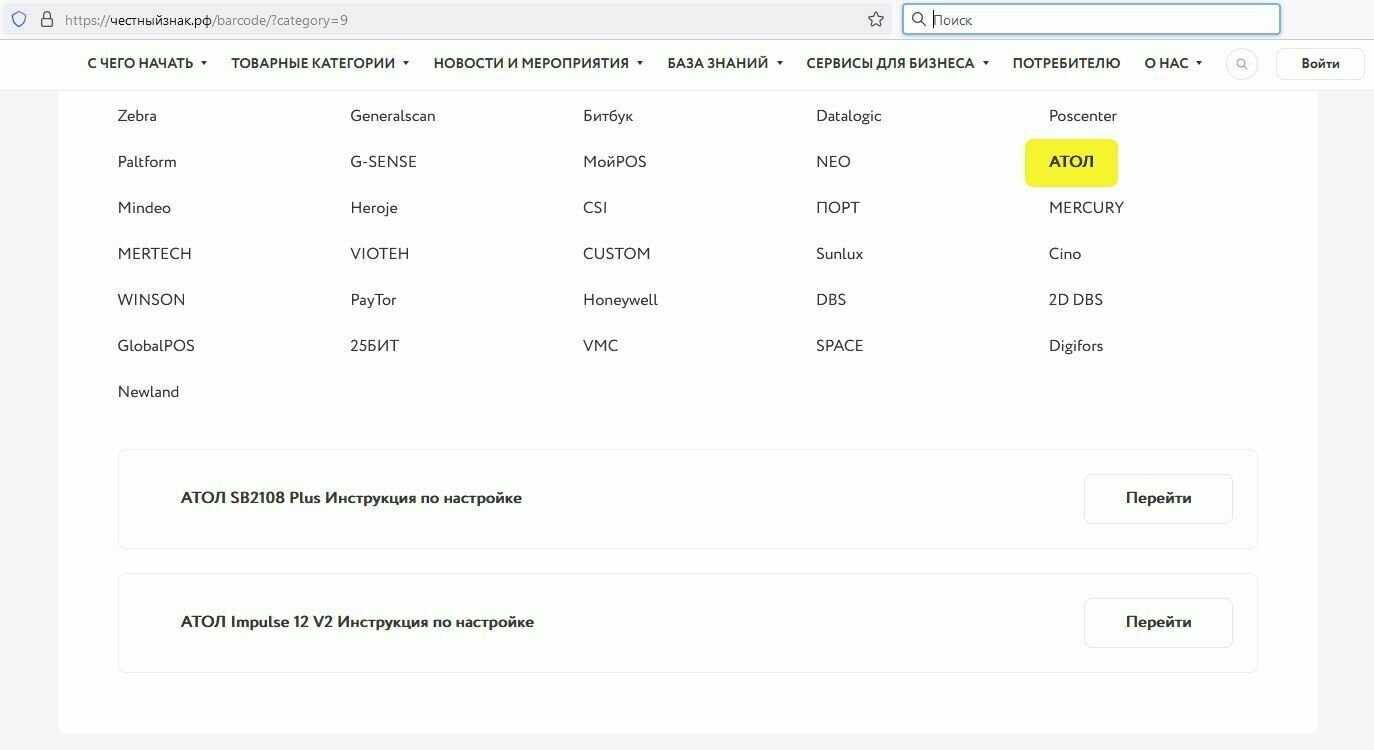The width and height of the screenshot is (1374, 750).
Task: Expand the НОВОСТИ И МЕРОПРИЯТИЯ menu
Action: pos(538,63)
